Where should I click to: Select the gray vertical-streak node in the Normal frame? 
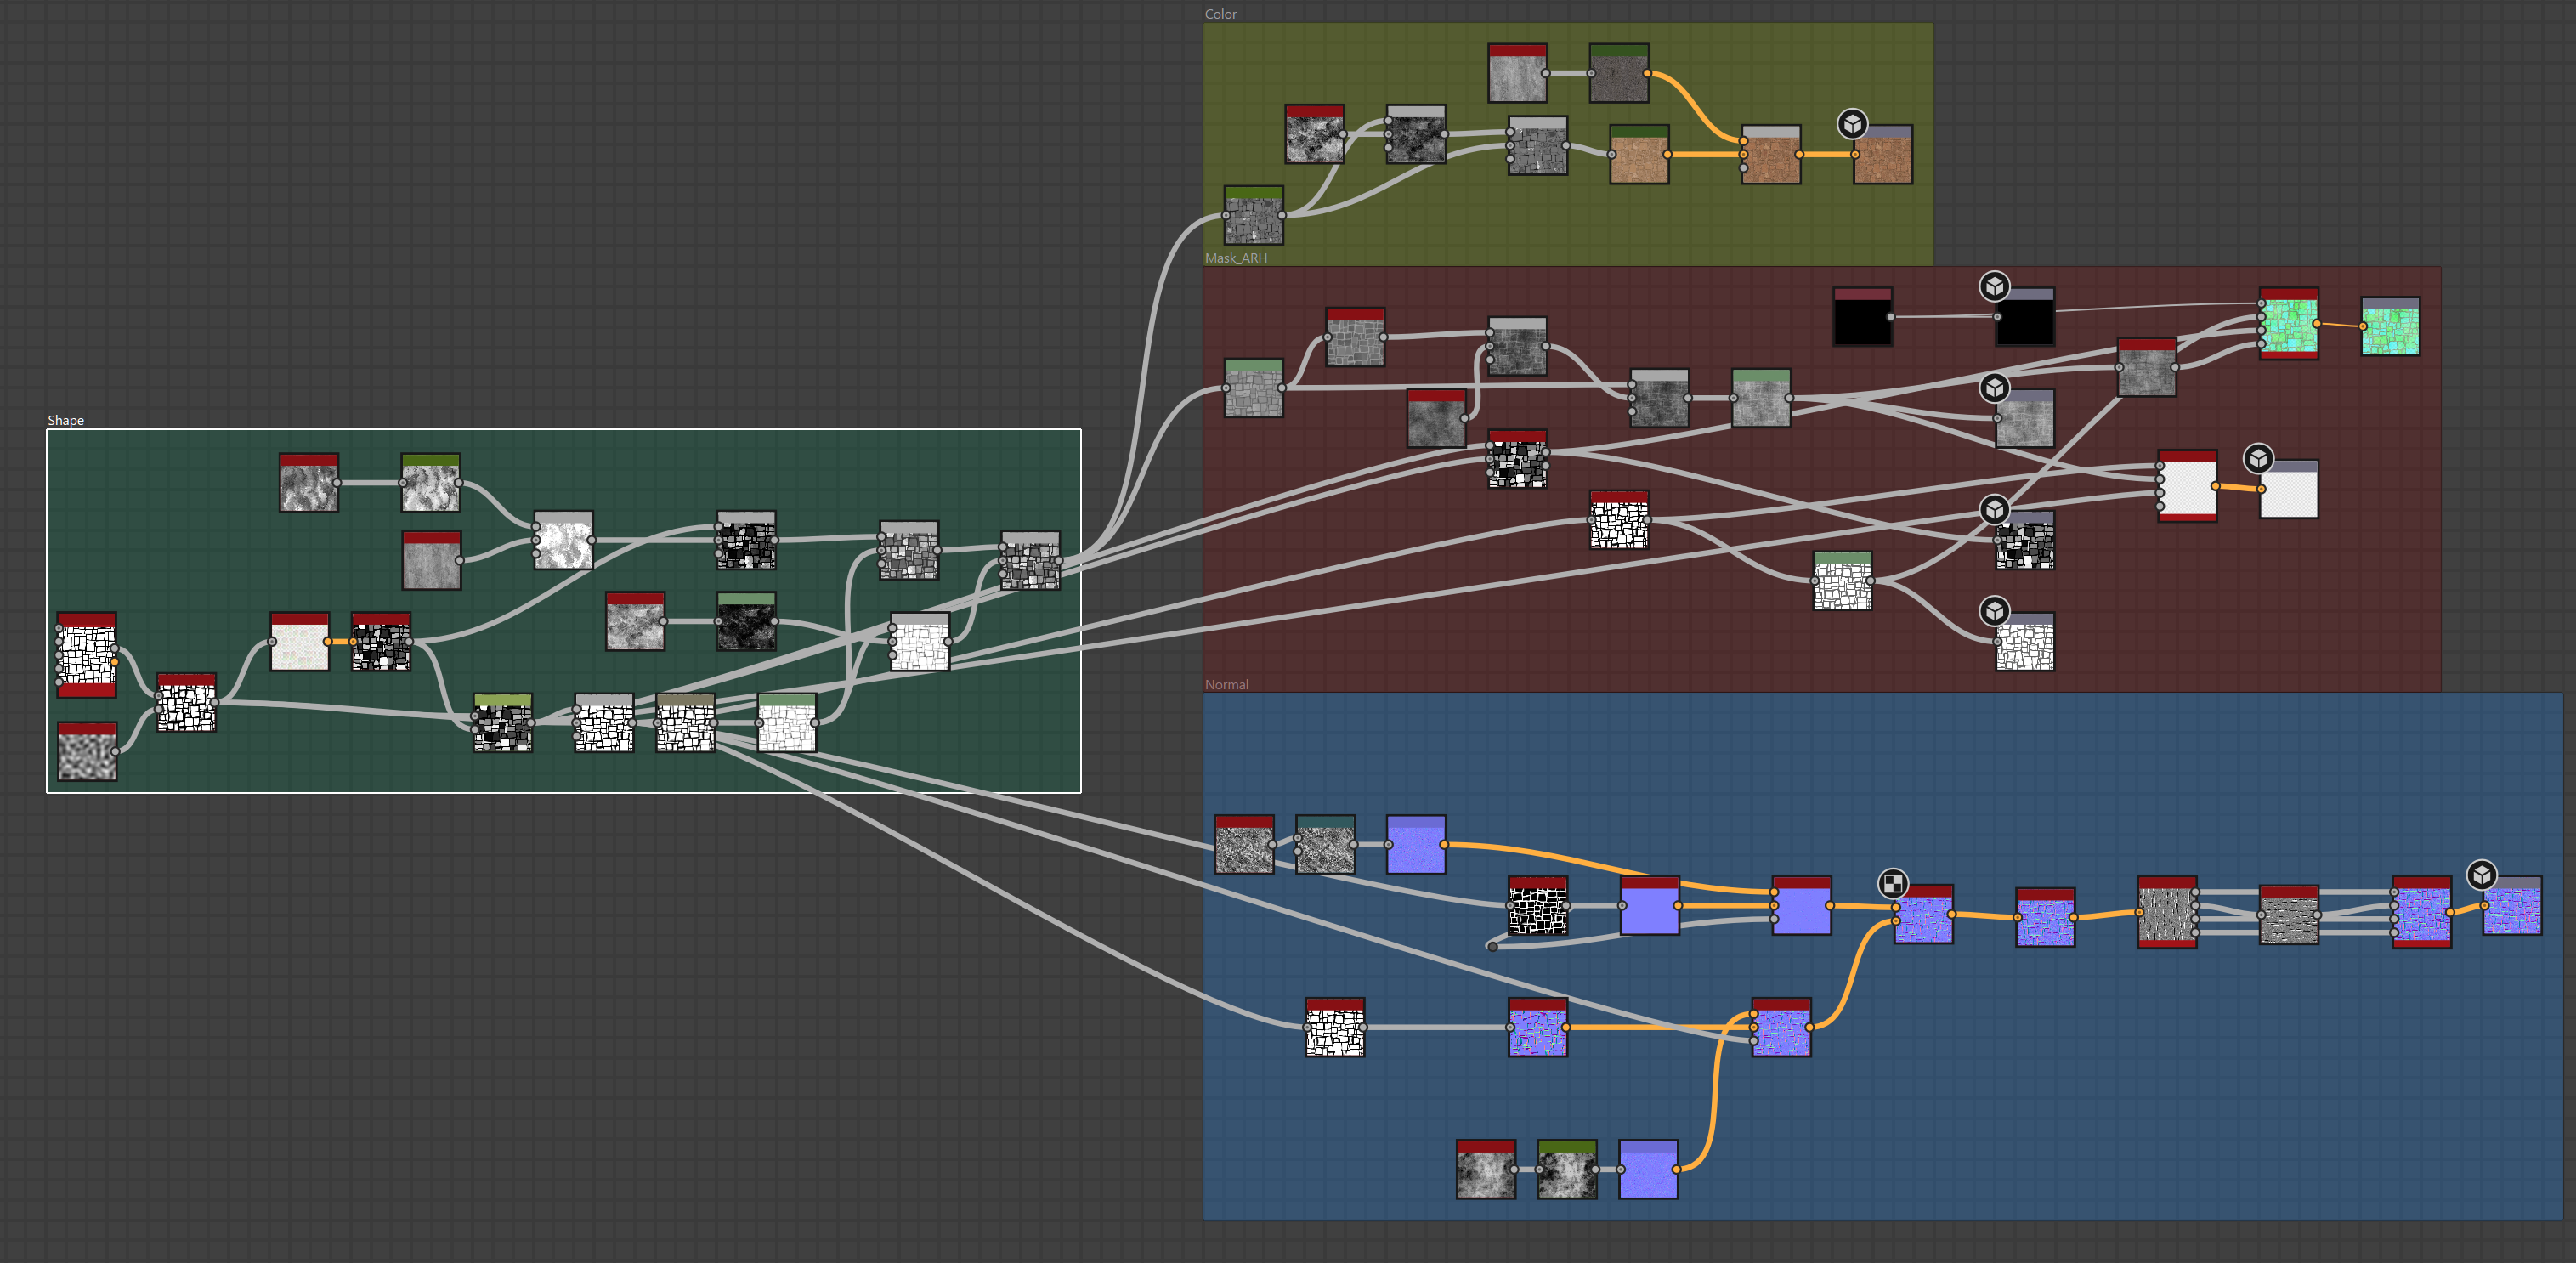click(x=2167, y=912)
